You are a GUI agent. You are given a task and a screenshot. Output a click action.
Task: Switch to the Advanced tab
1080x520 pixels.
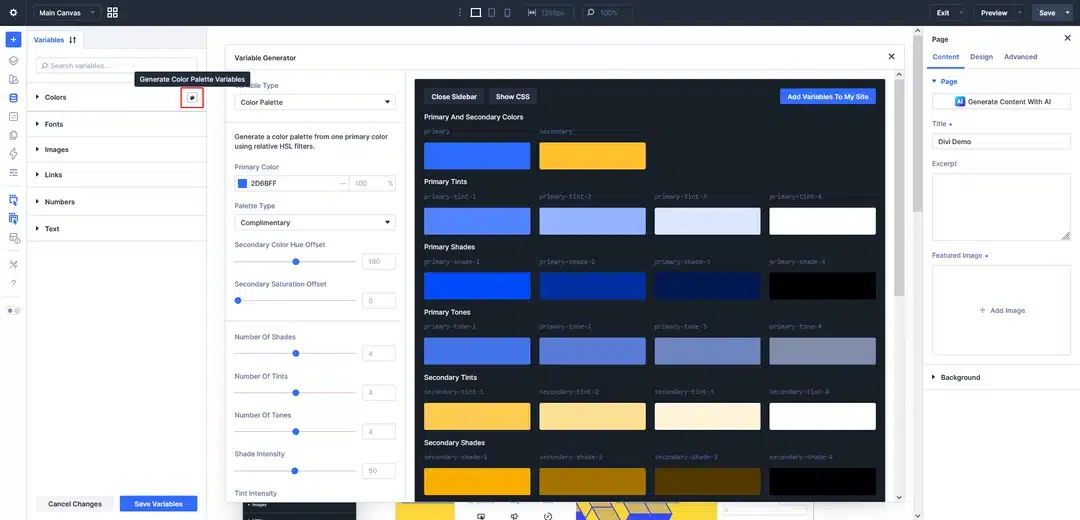(1020, 56)
